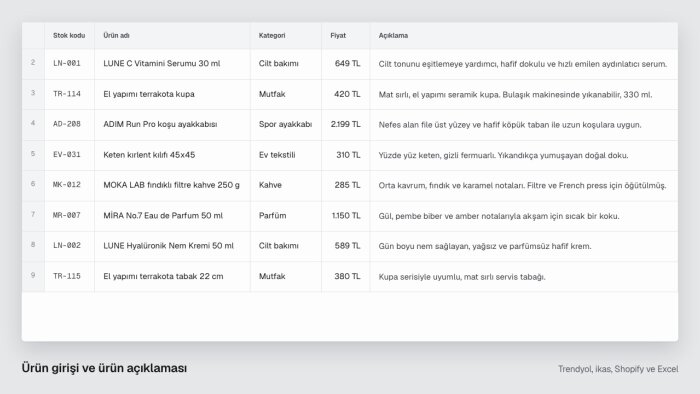Select row number 2 header
The height and width of the screenshot is (394, 700).
click(x=33, y=64)
